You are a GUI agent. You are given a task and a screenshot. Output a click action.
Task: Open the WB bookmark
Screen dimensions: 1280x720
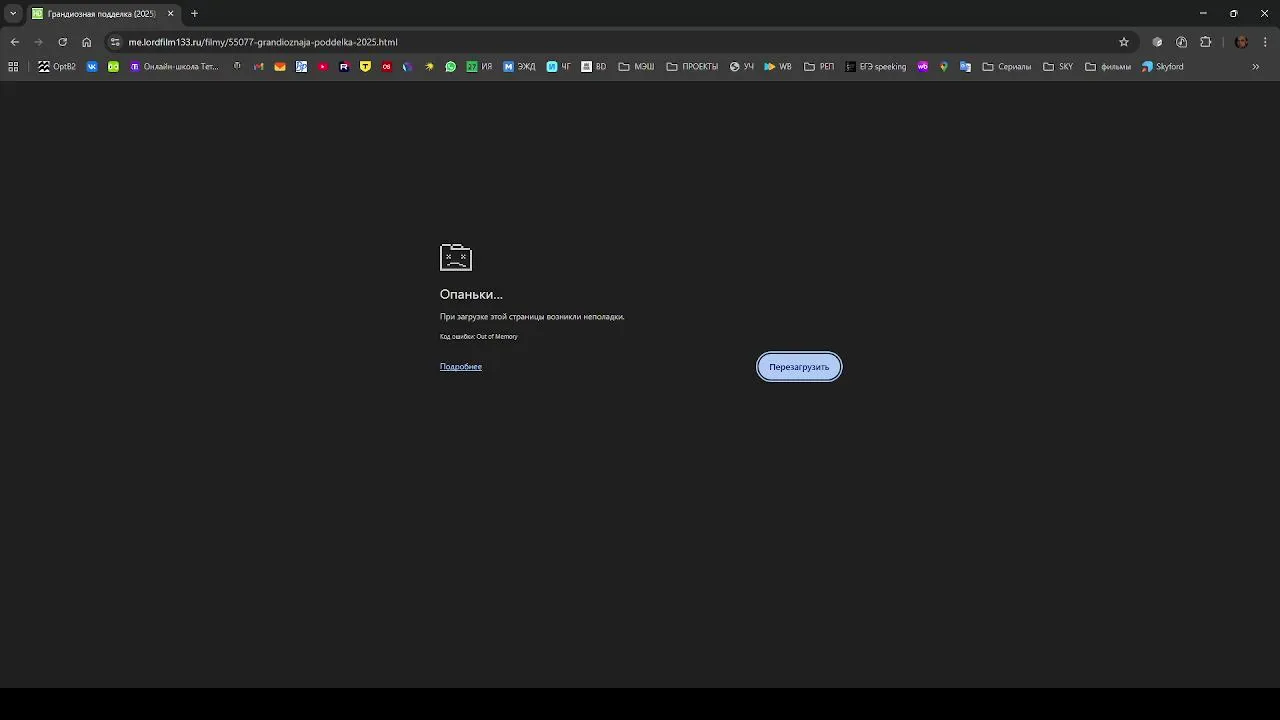[x=777, y=67]
